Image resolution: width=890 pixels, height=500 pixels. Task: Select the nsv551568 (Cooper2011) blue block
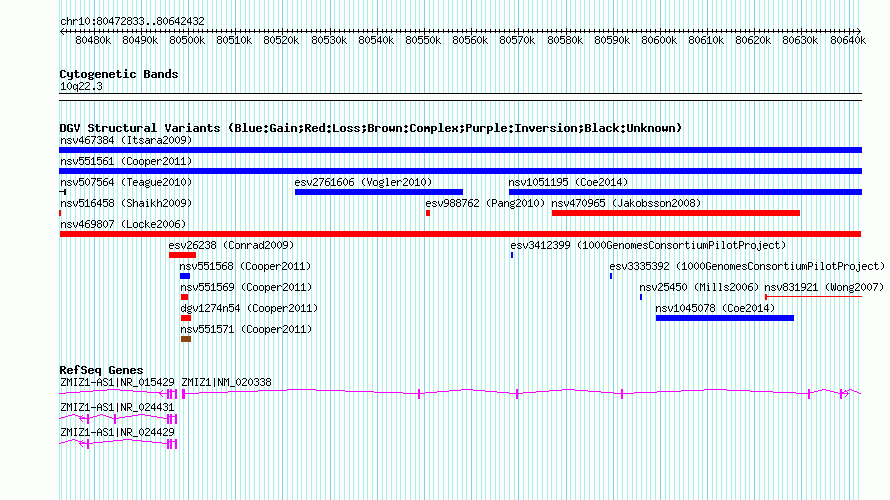tap(185, 276)
